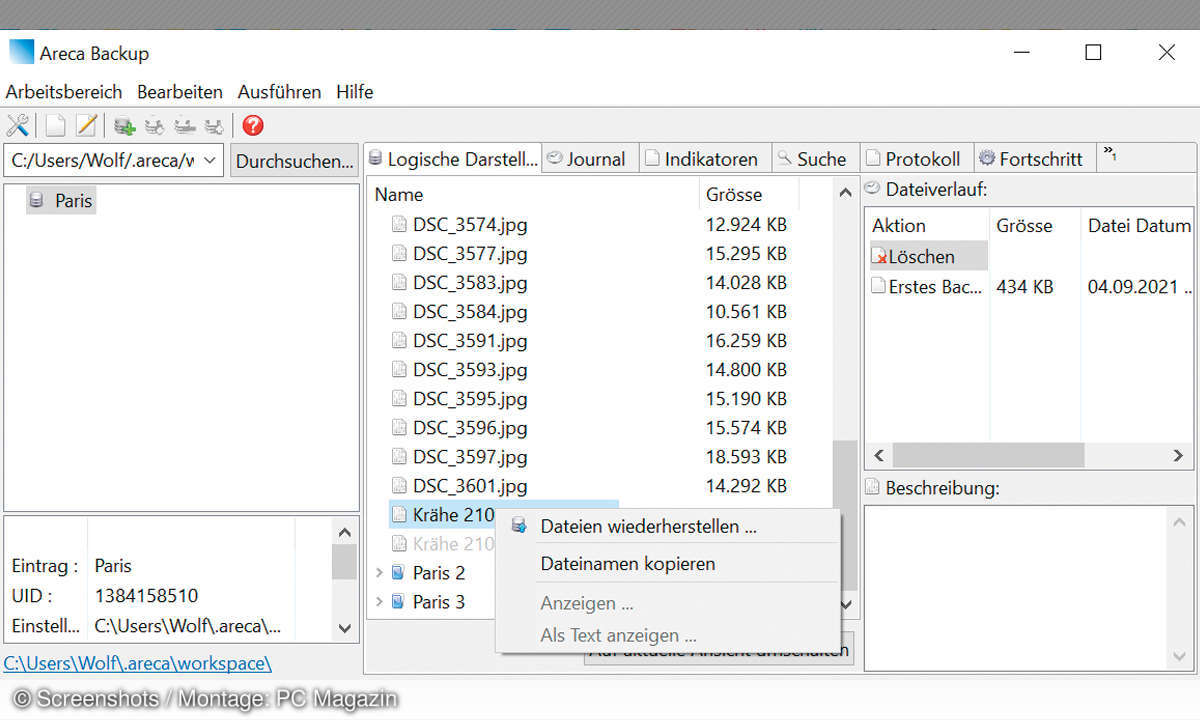Open preferences with wrench-screwdriver toolbar icon
1200x720 pixels.
[18, 126]
